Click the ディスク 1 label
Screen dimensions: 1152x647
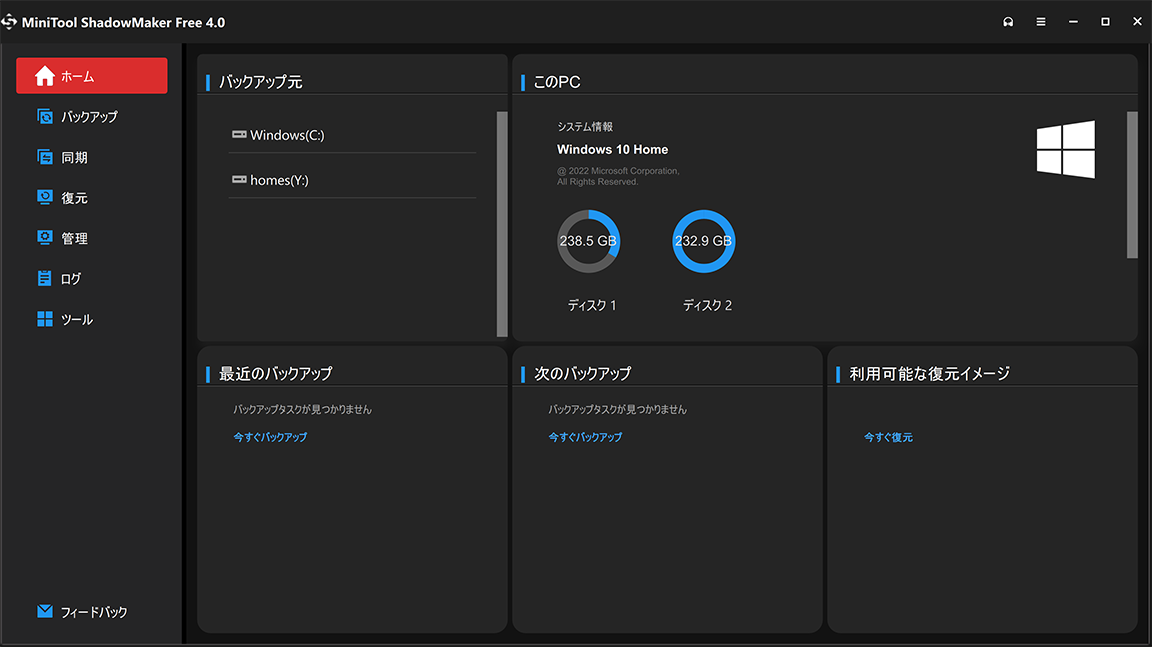(x=592, y=306)
